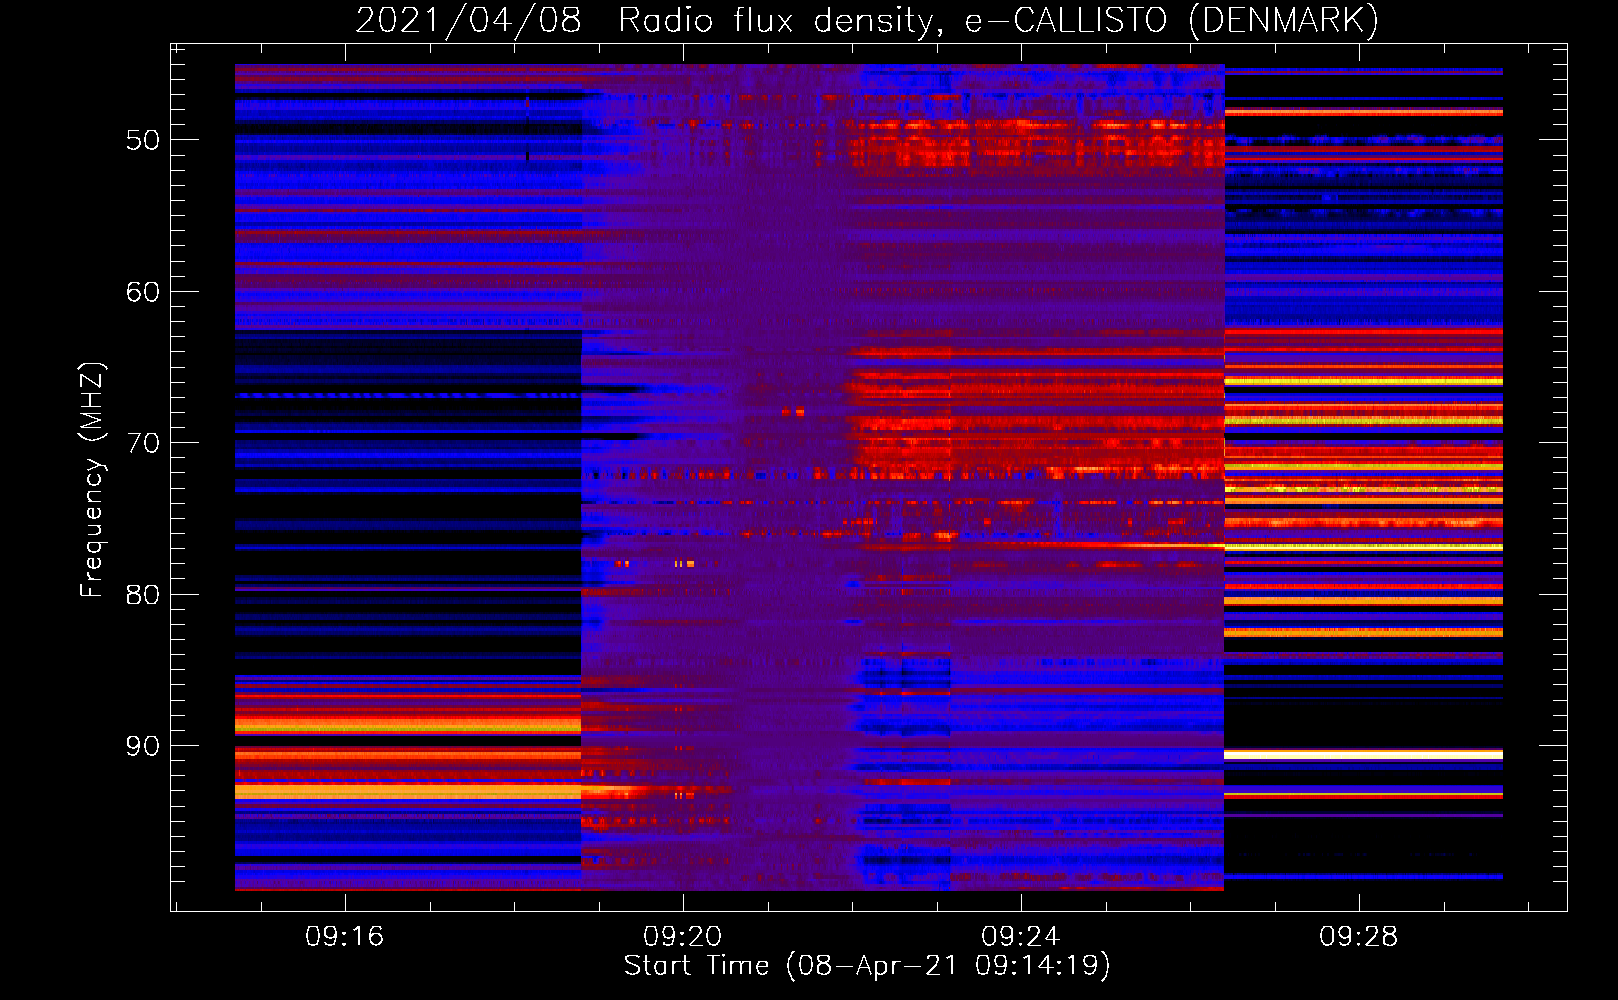
Task: Click the 'Frequency (MHZ)' axis label
Action: coord(92,480)
